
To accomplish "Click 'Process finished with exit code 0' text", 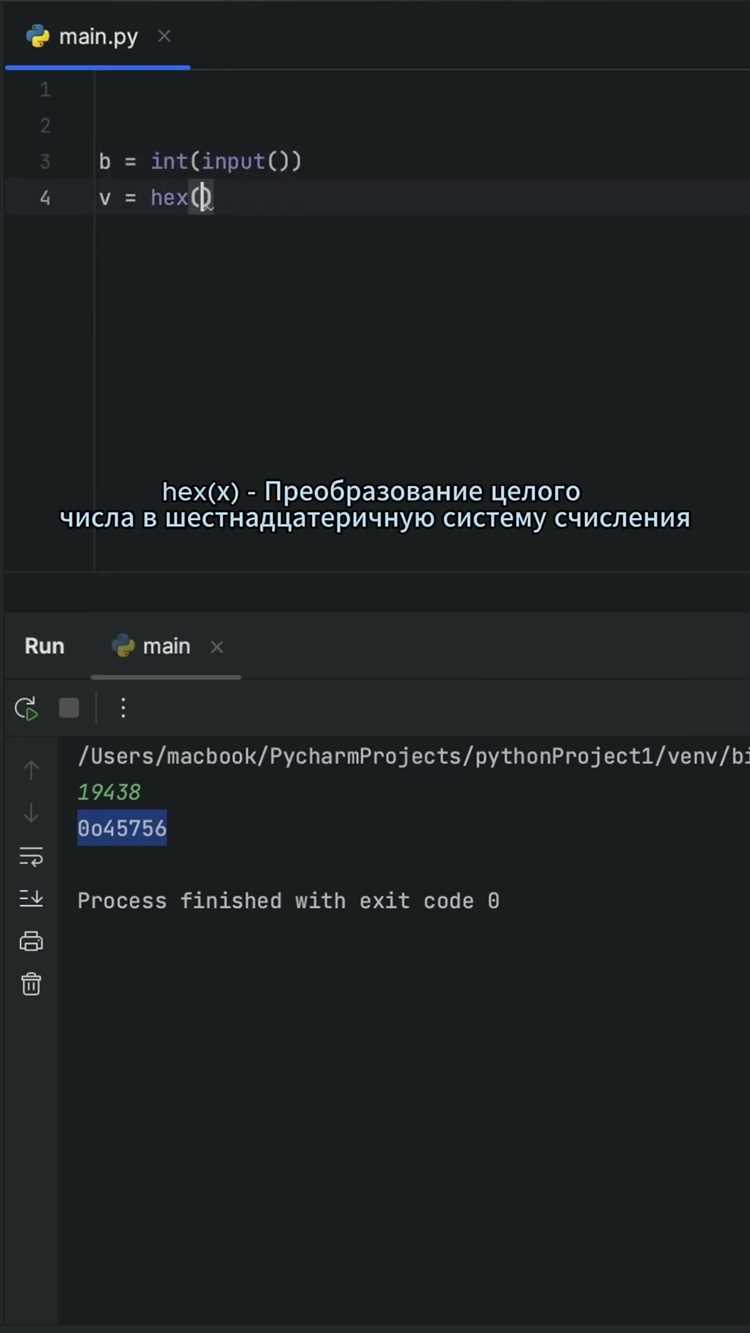I will tap(288, 901).
